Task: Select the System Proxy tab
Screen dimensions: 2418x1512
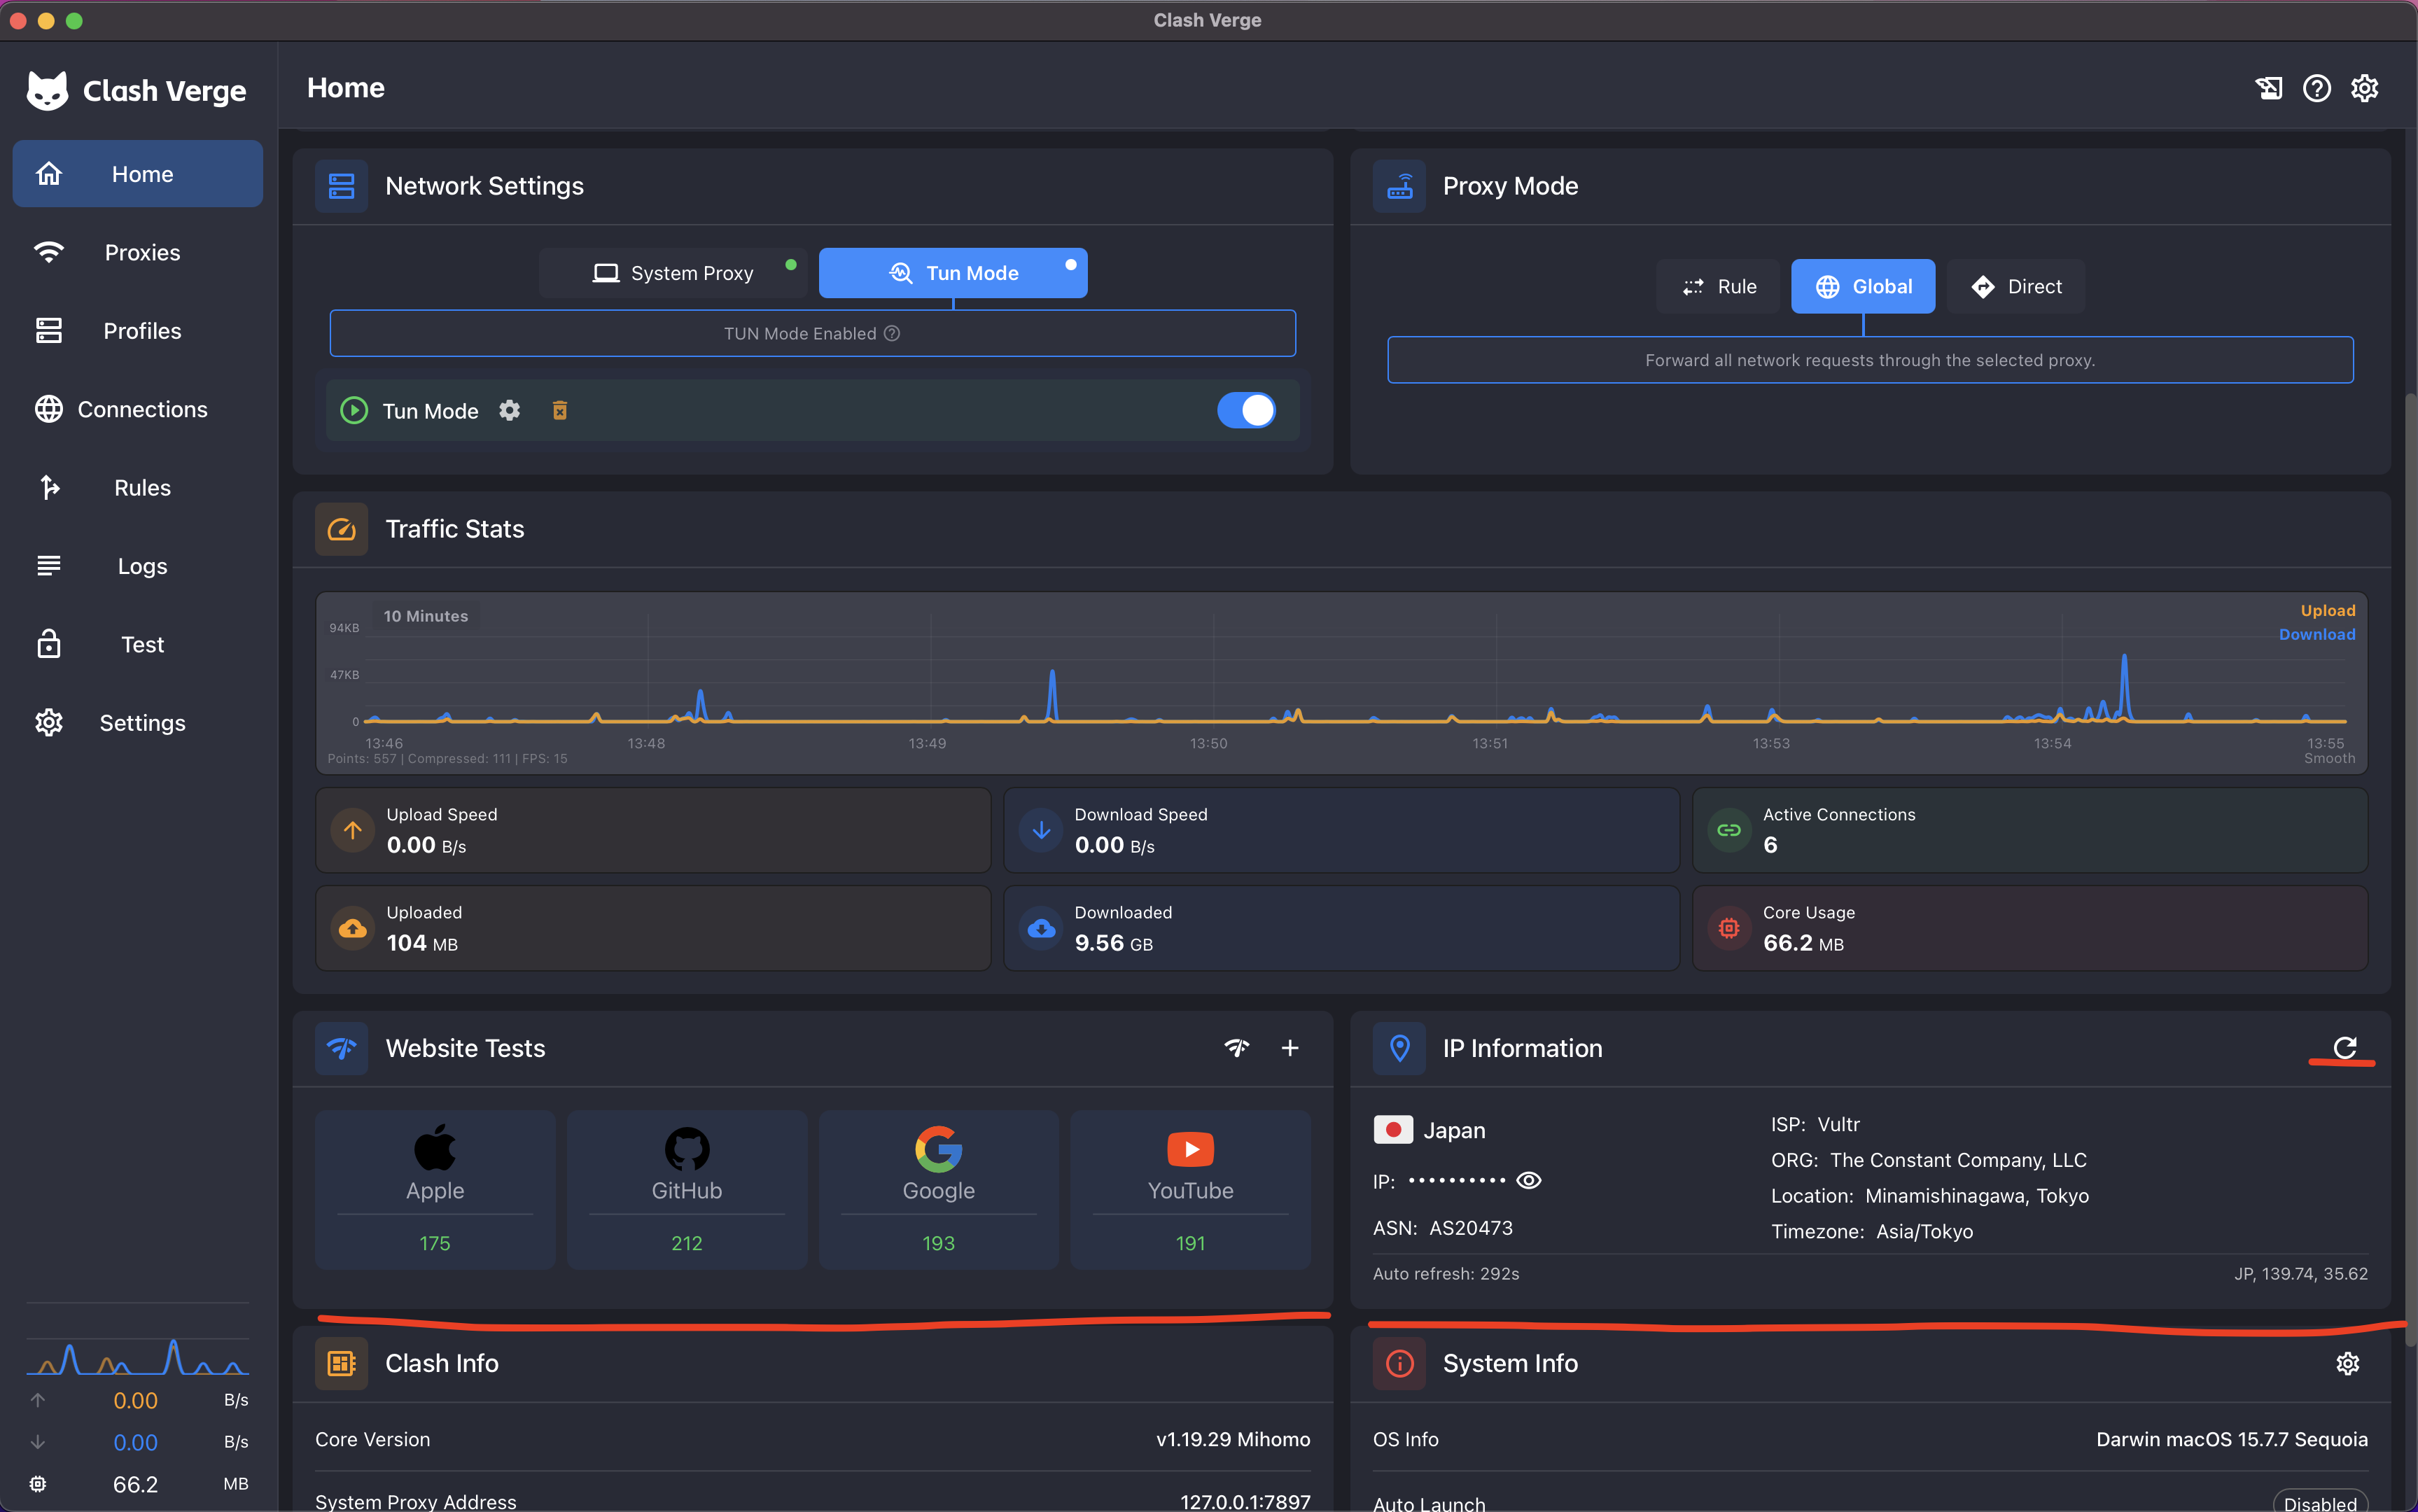Action: (673, 273)
